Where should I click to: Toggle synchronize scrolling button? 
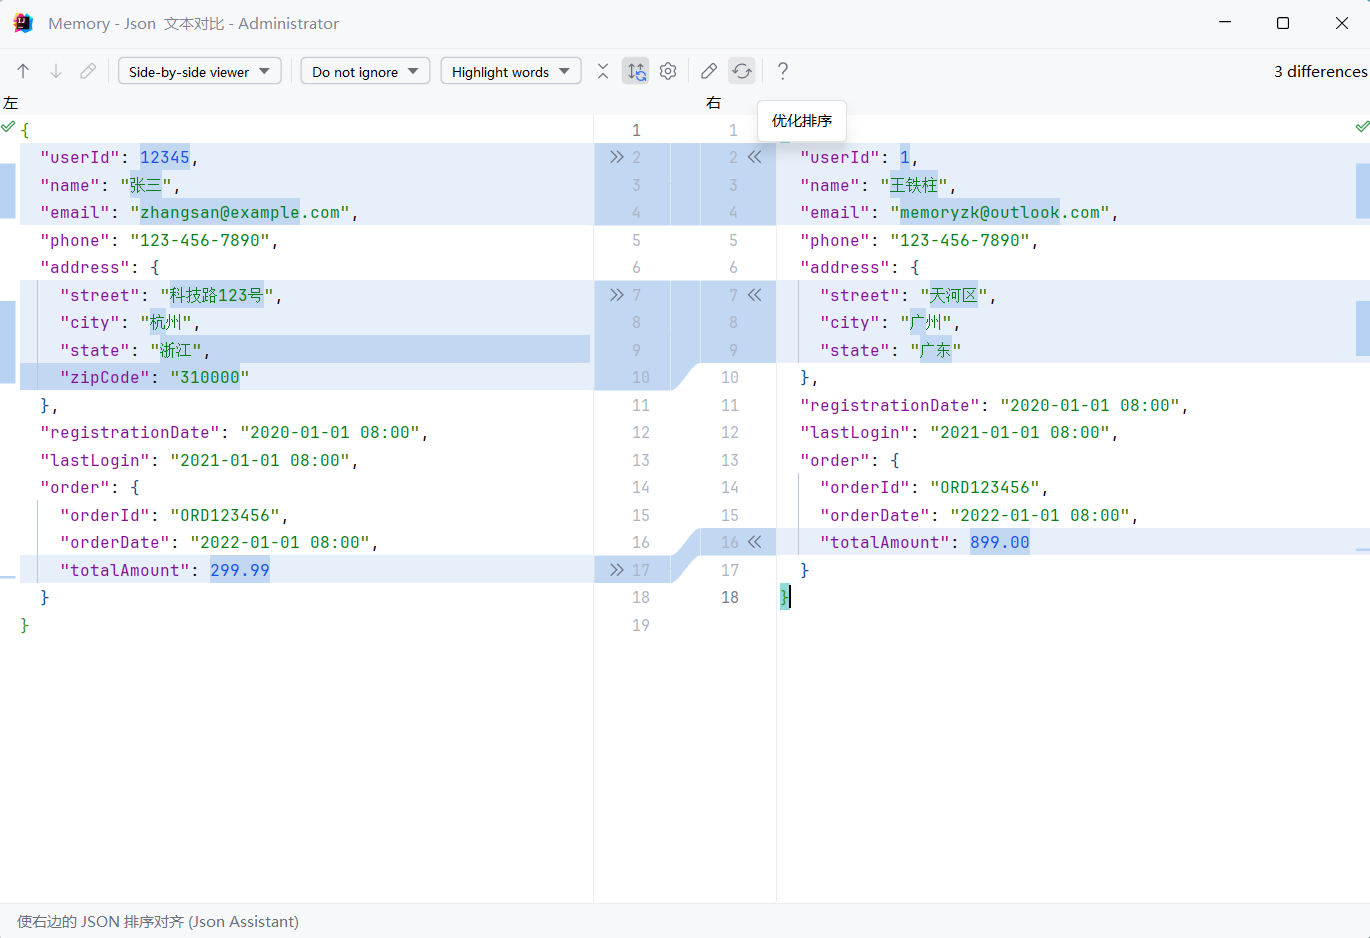(636, 71)
